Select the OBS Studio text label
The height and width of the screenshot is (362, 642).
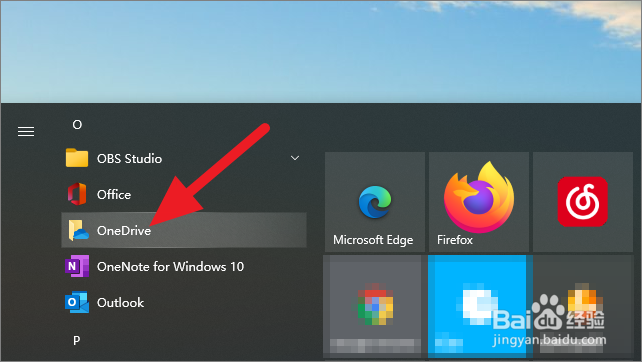point(129,158)
